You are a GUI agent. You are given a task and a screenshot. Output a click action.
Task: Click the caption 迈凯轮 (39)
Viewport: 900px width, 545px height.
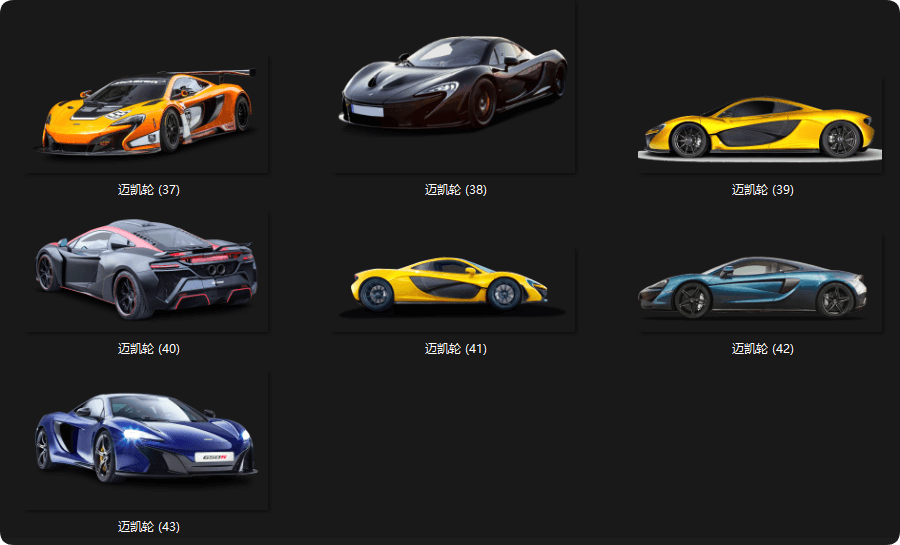762,190
